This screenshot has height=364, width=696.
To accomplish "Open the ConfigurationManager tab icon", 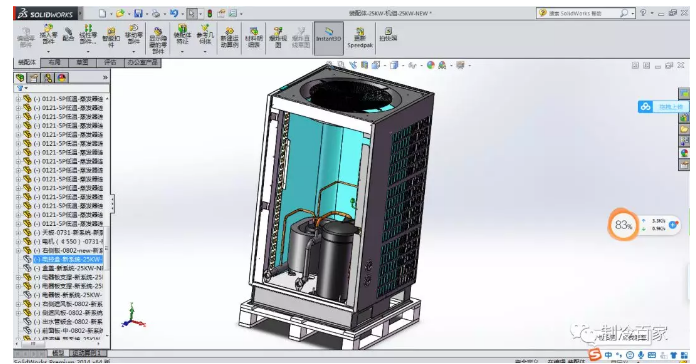I will click(47, 78).
